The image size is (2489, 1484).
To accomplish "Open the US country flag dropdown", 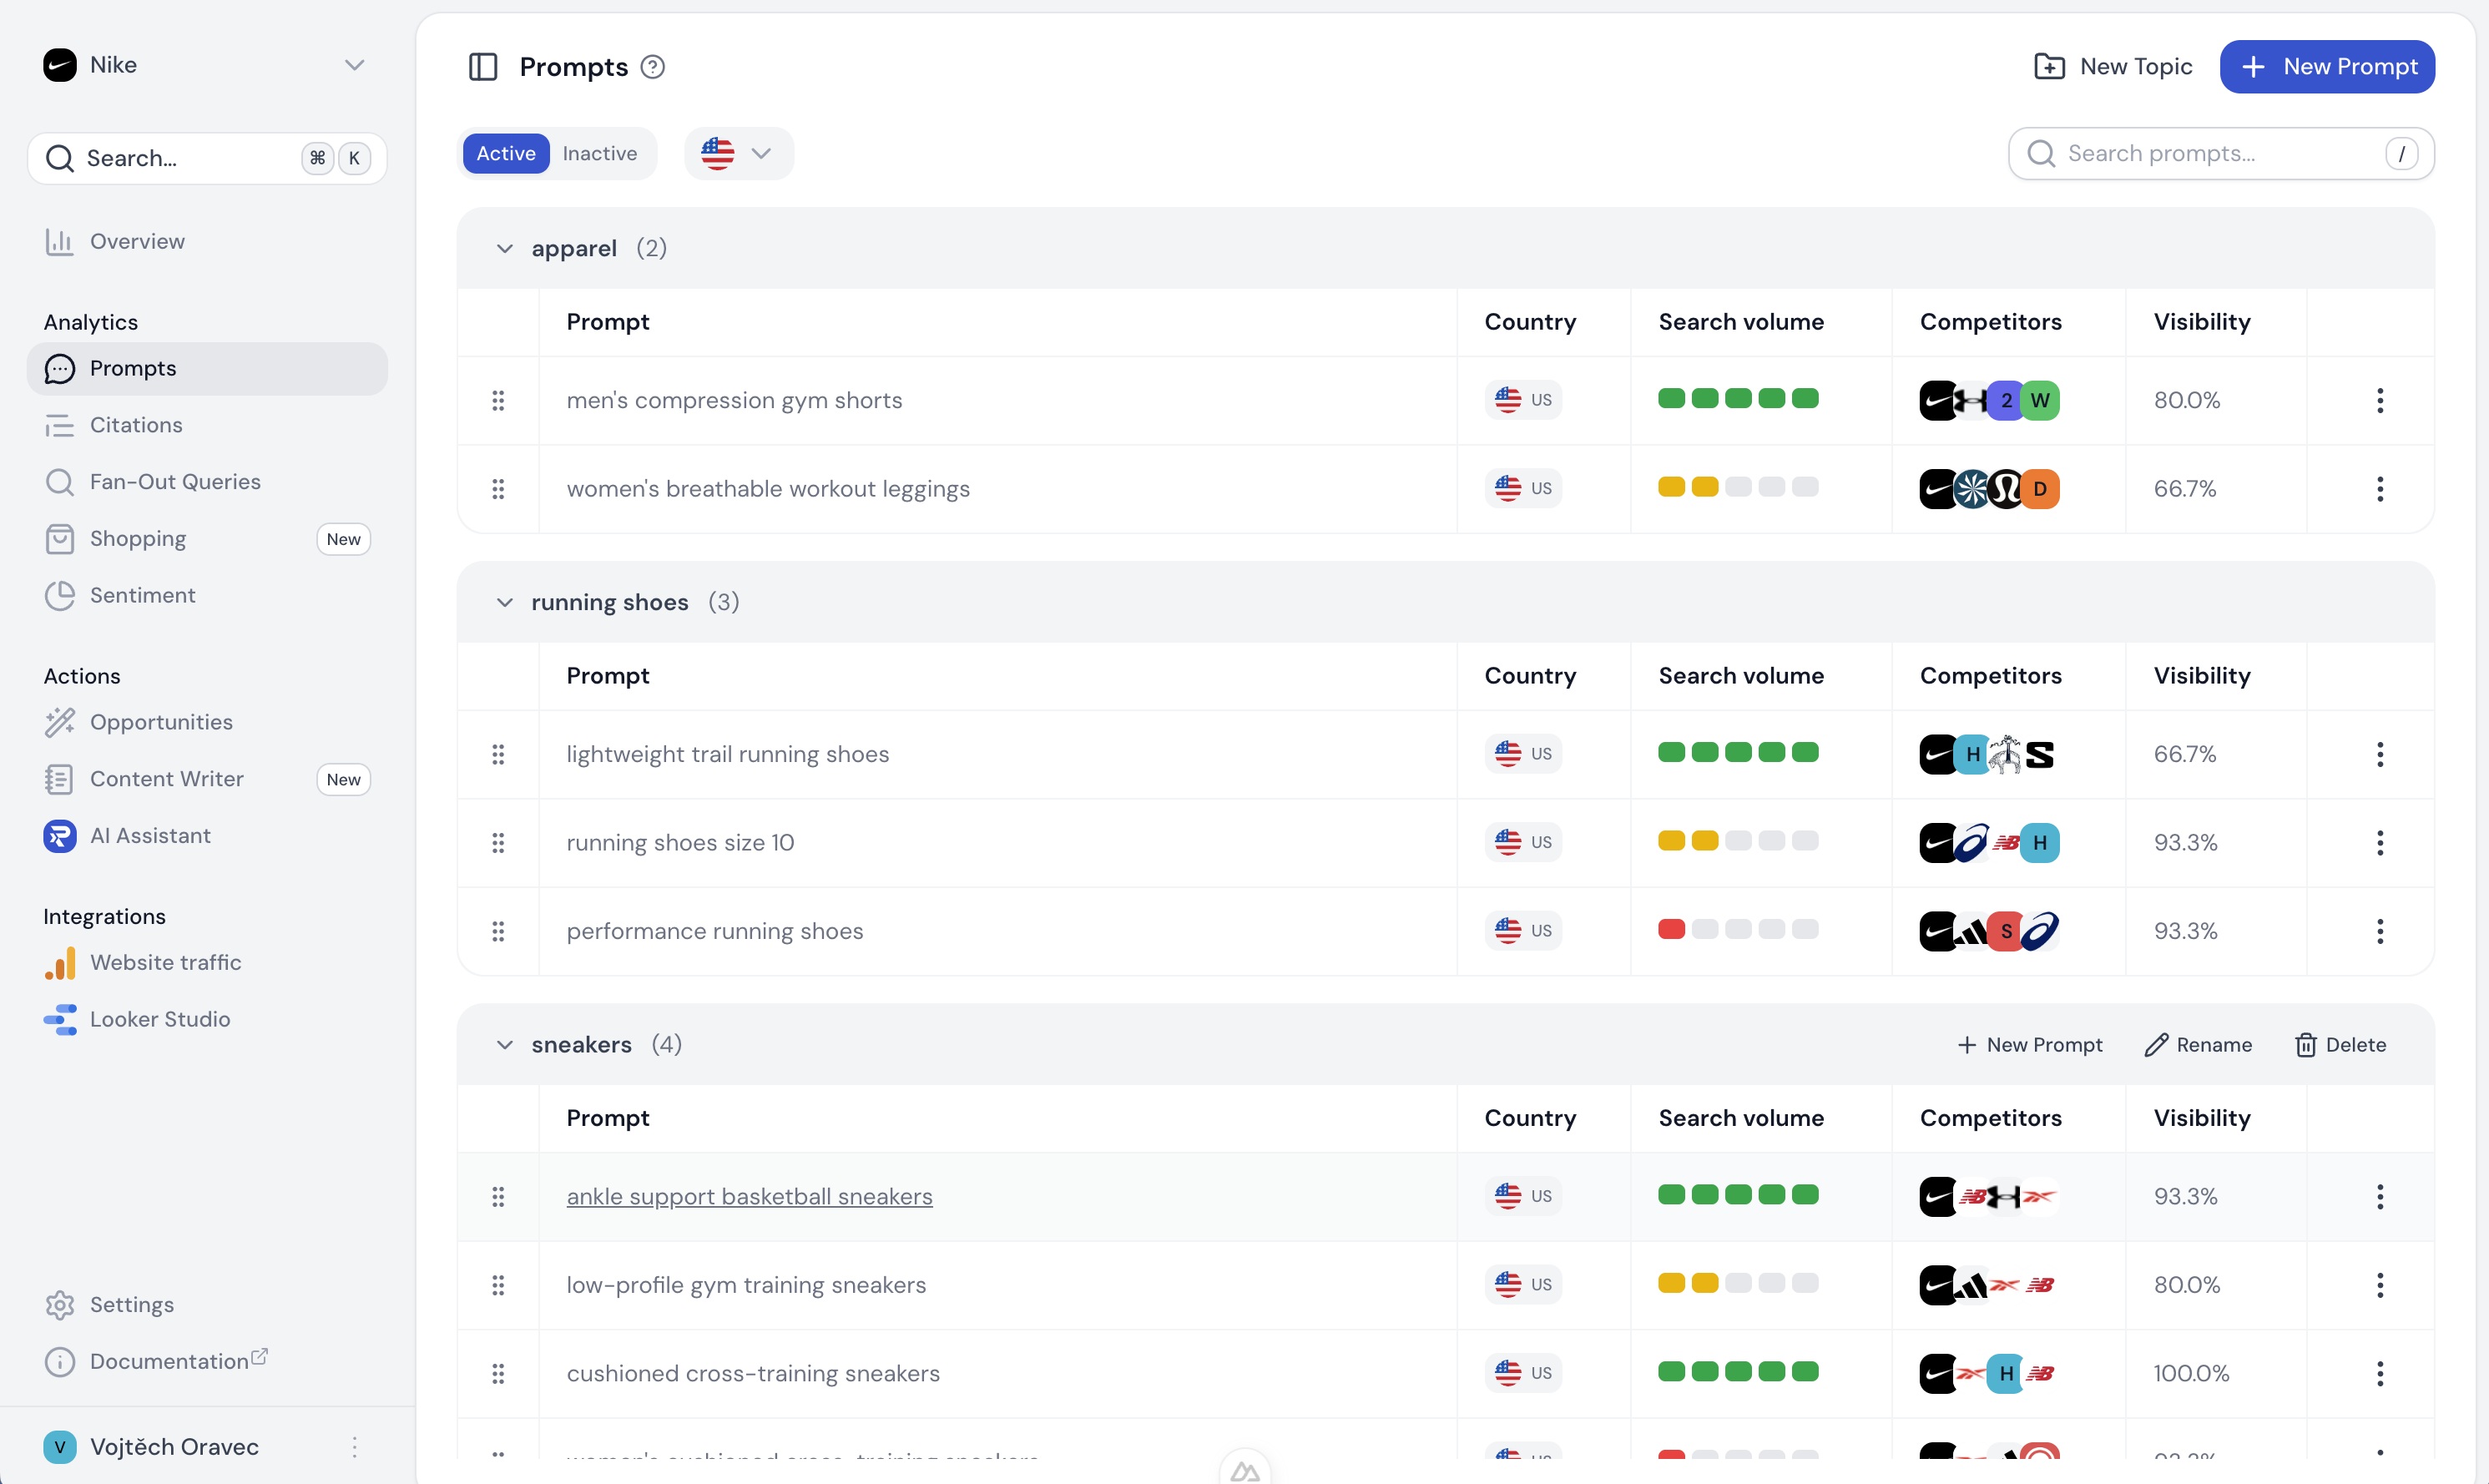I will (738, 153).
